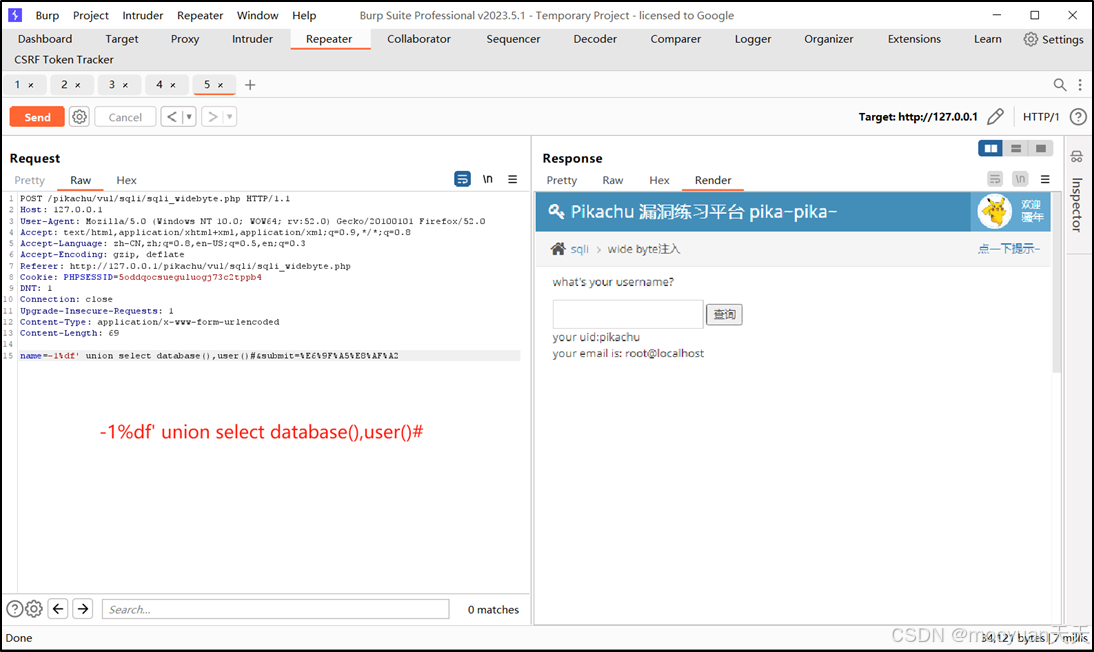Screen dimensions: 1094x652
Task: Switch to Dashboard tool tab
Action: pos(45,39)
